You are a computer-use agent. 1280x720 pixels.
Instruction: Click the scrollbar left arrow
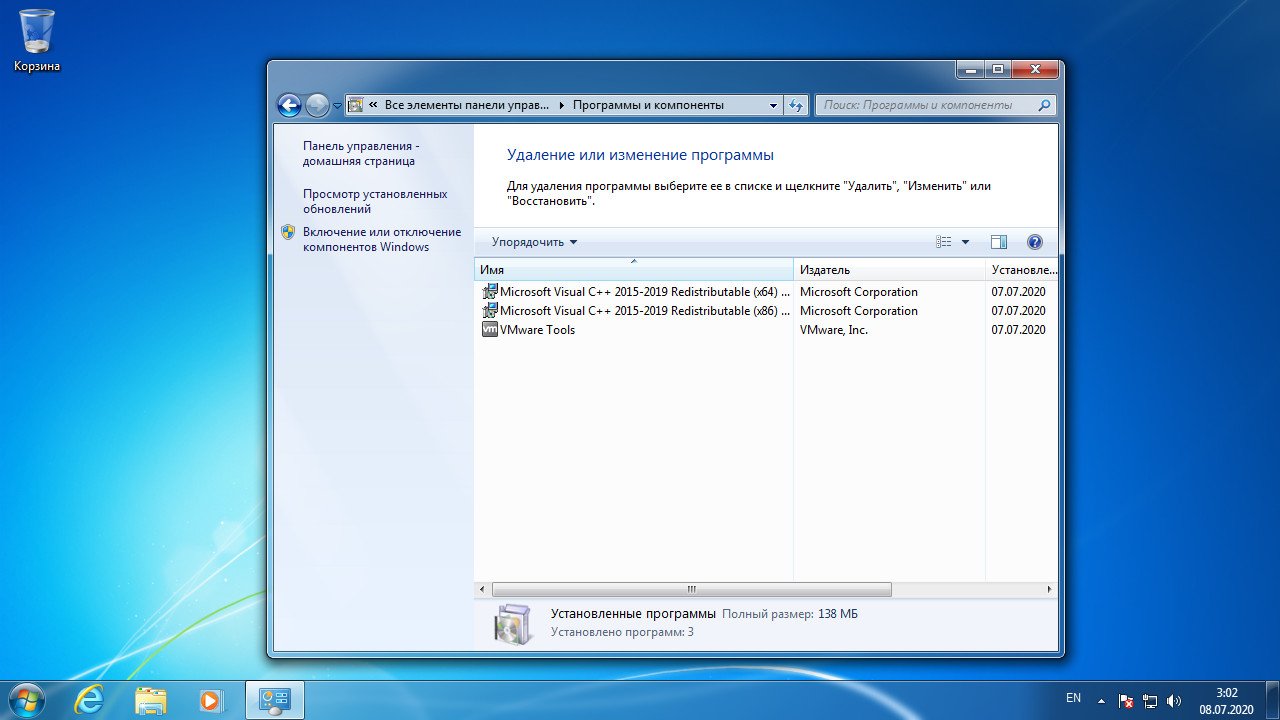(482, 590)
